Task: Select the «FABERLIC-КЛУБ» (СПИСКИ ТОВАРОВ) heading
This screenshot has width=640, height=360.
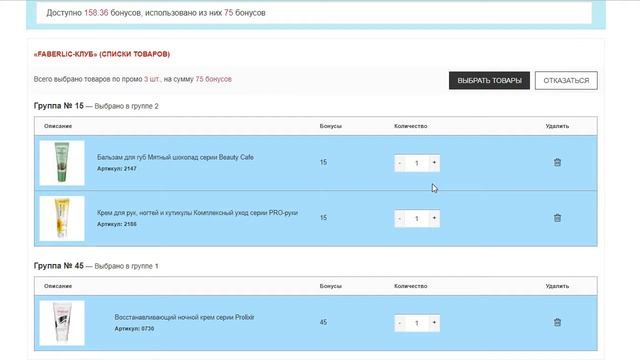Action: click(x=102, y=54)
